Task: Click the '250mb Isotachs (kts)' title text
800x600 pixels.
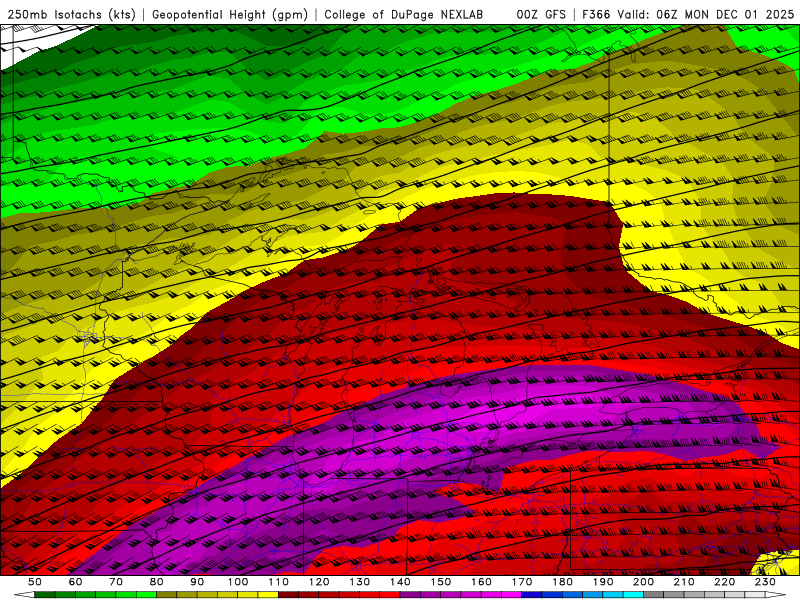Action: coord(72,15)
